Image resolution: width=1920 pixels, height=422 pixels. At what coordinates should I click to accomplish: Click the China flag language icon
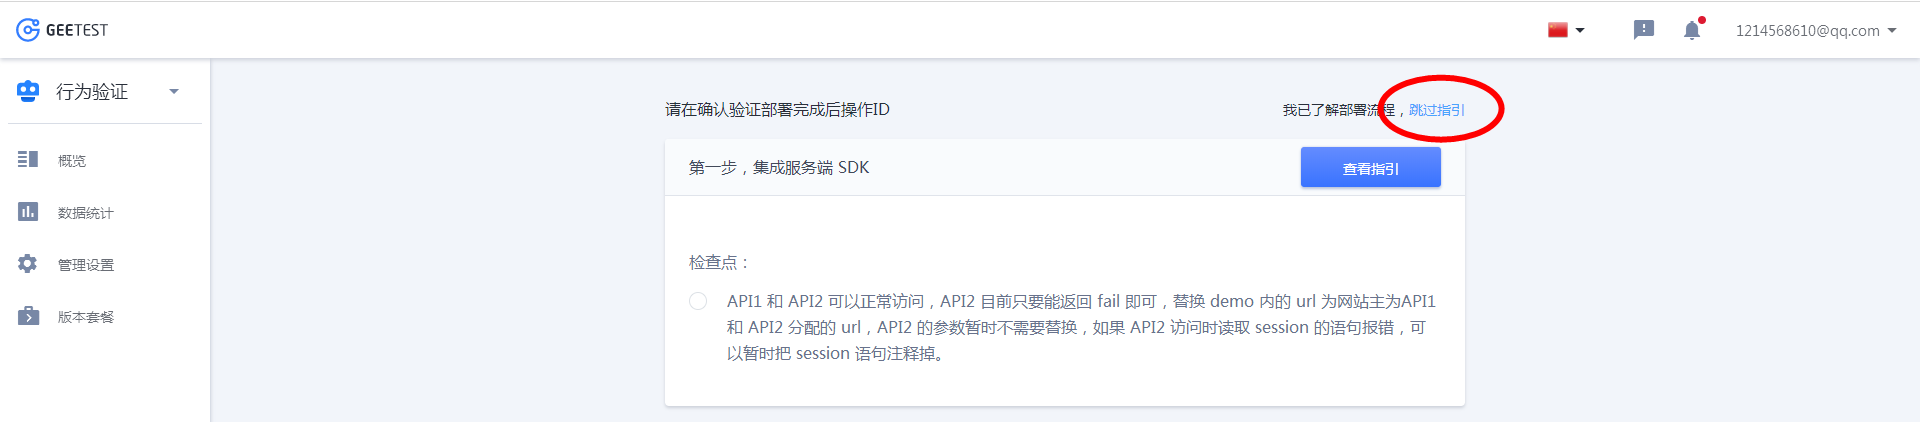tap(1558, 30)
